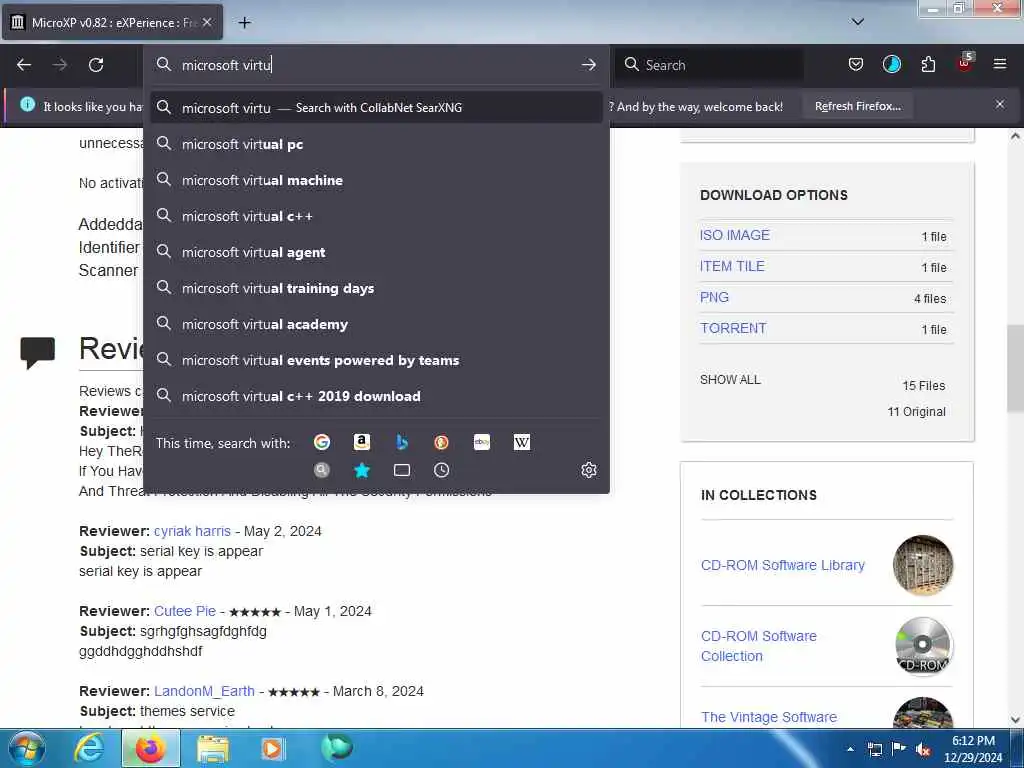Search this time with DuckDuckGo
The width and height of the screenshot is (1024, 768).
point(441,442)
